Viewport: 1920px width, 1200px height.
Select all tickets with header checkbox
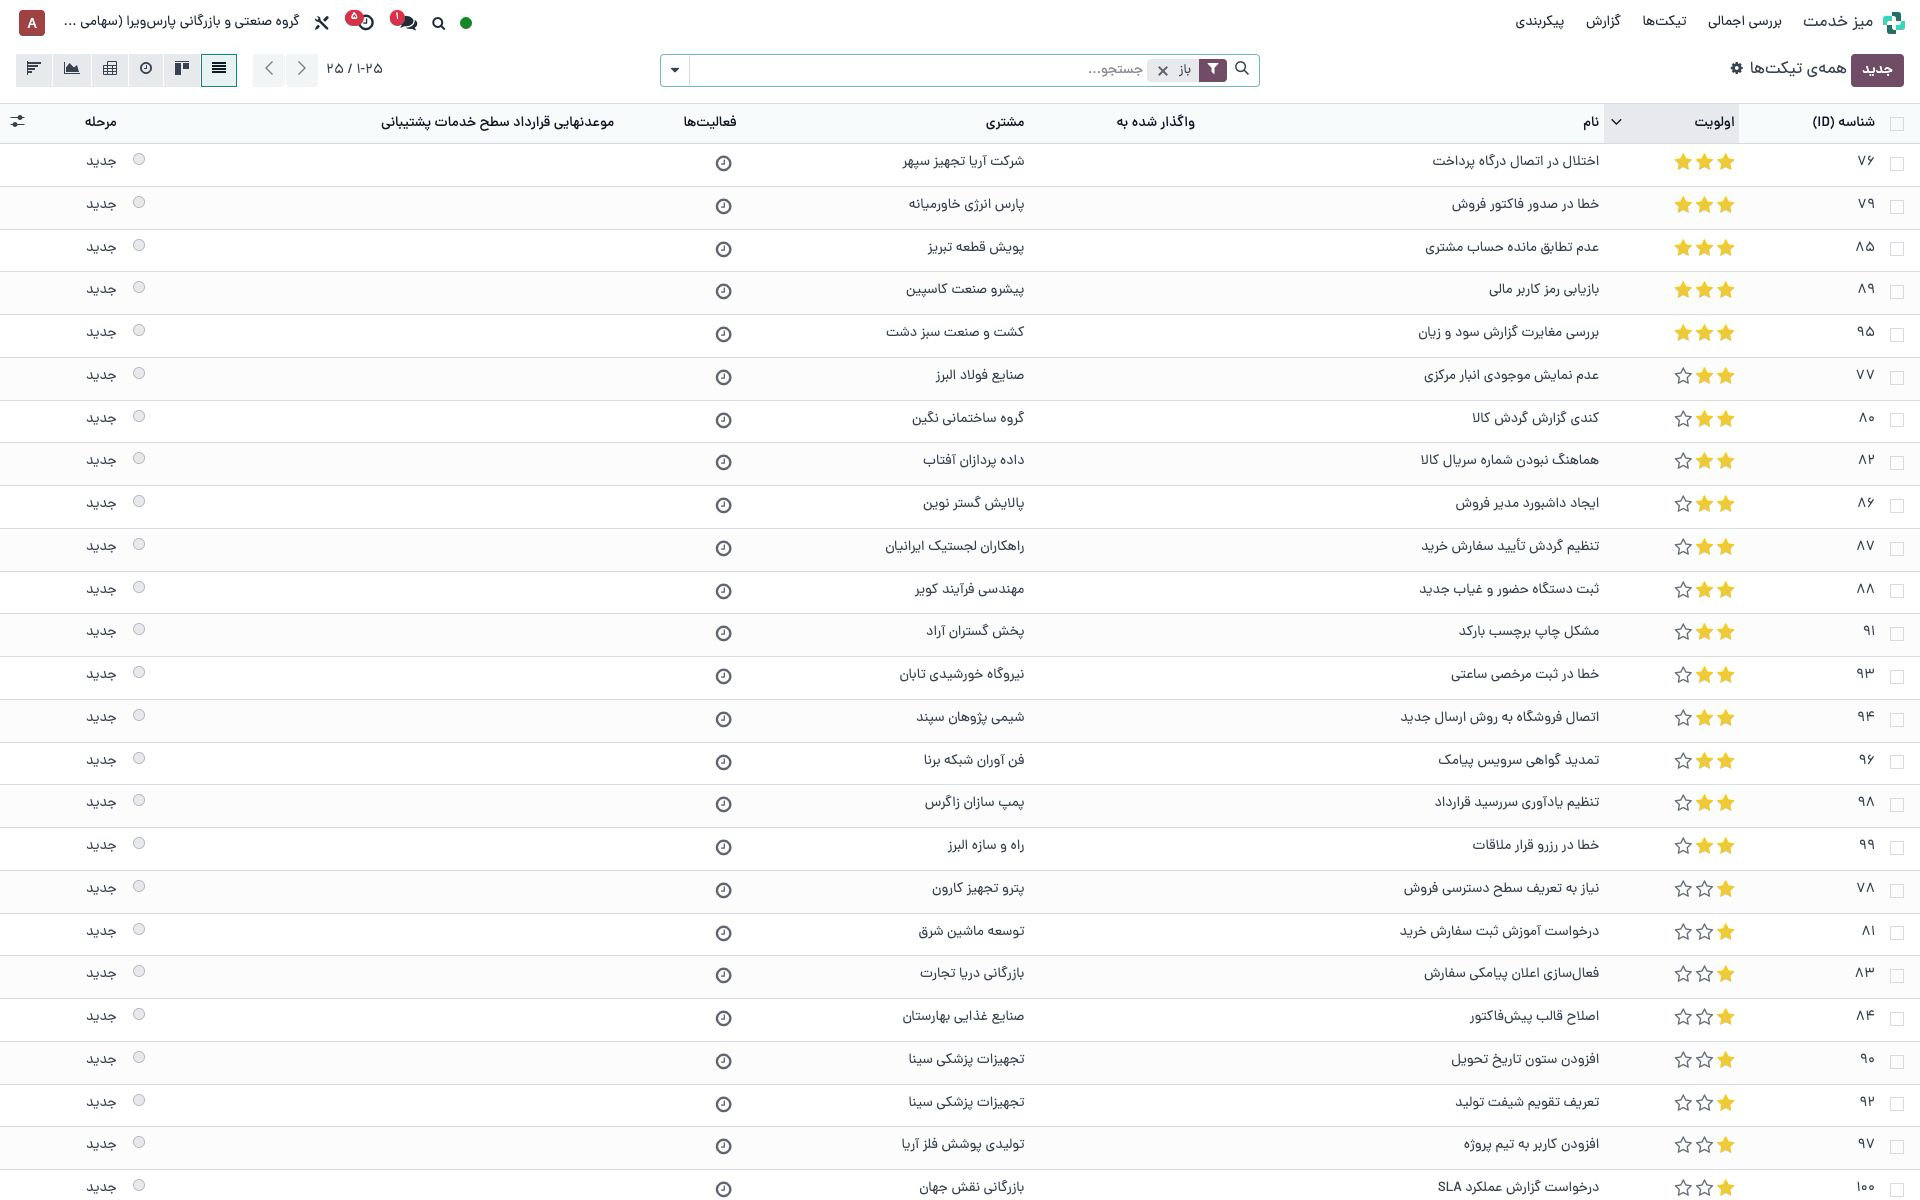[1897, 123]
